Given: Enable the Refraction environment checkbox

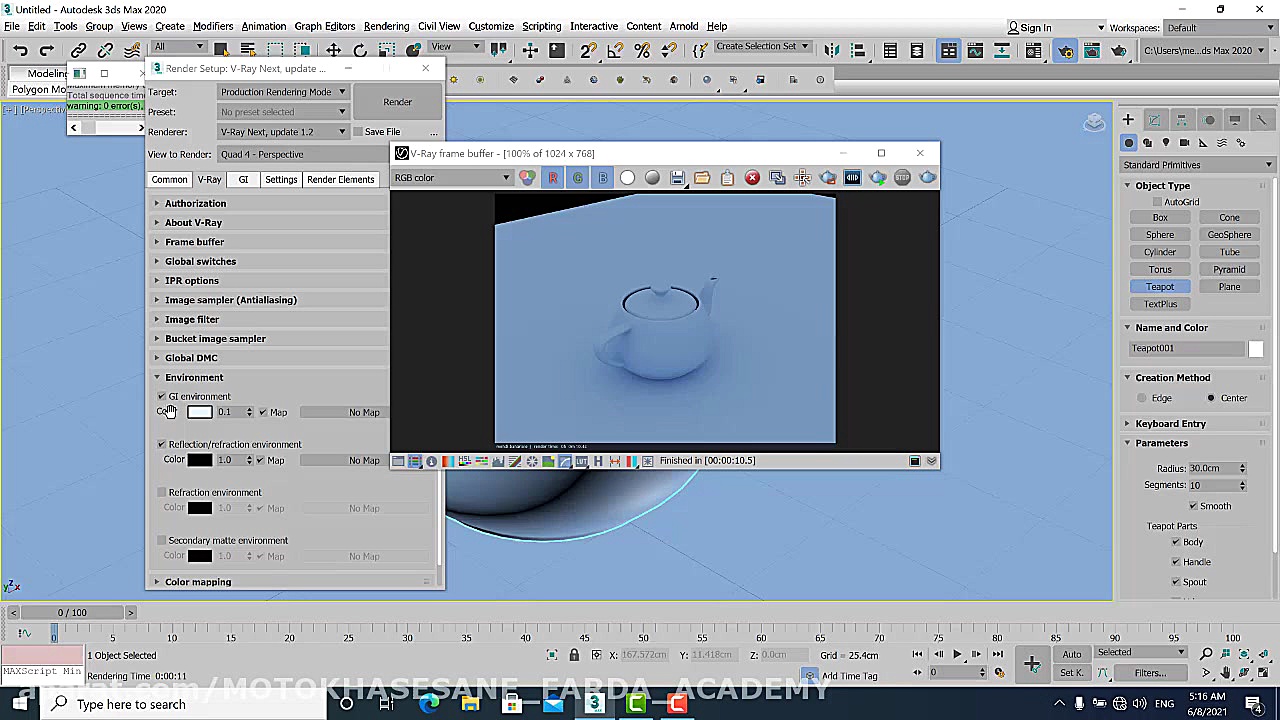Looking at the screenshot, I should tap(162, 493).
